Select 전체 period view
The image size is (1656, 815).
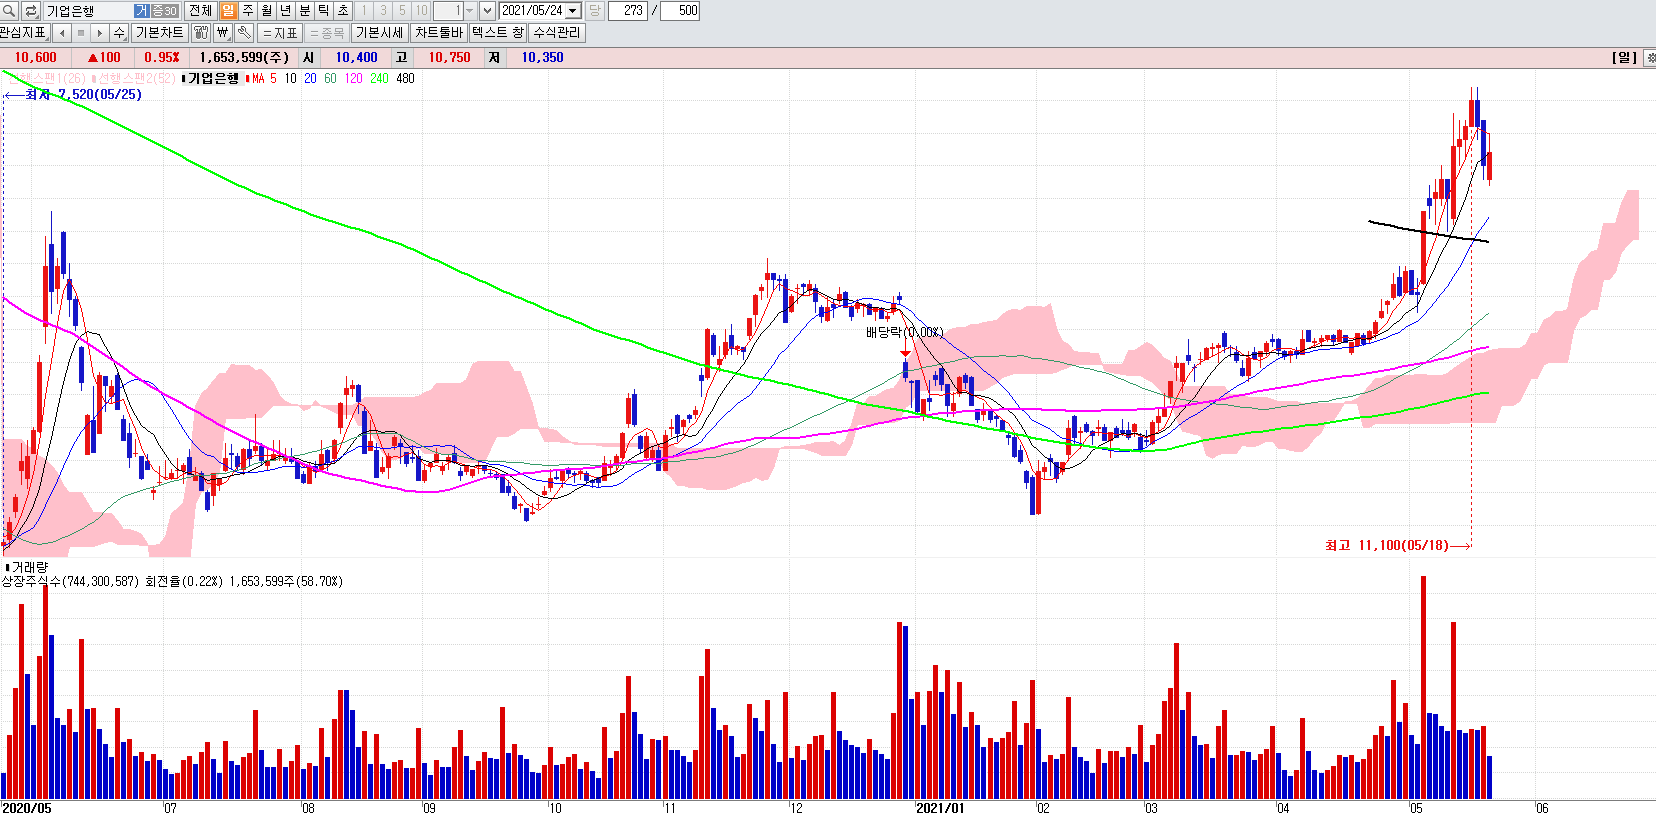tap(200, 11)
